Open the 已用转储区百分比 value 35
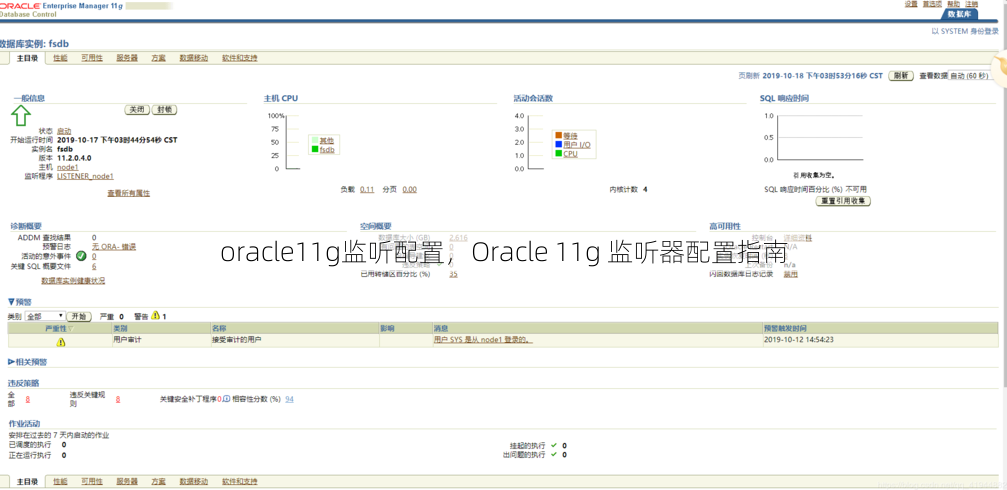The image size is (1007, 490). click(453, 274)
